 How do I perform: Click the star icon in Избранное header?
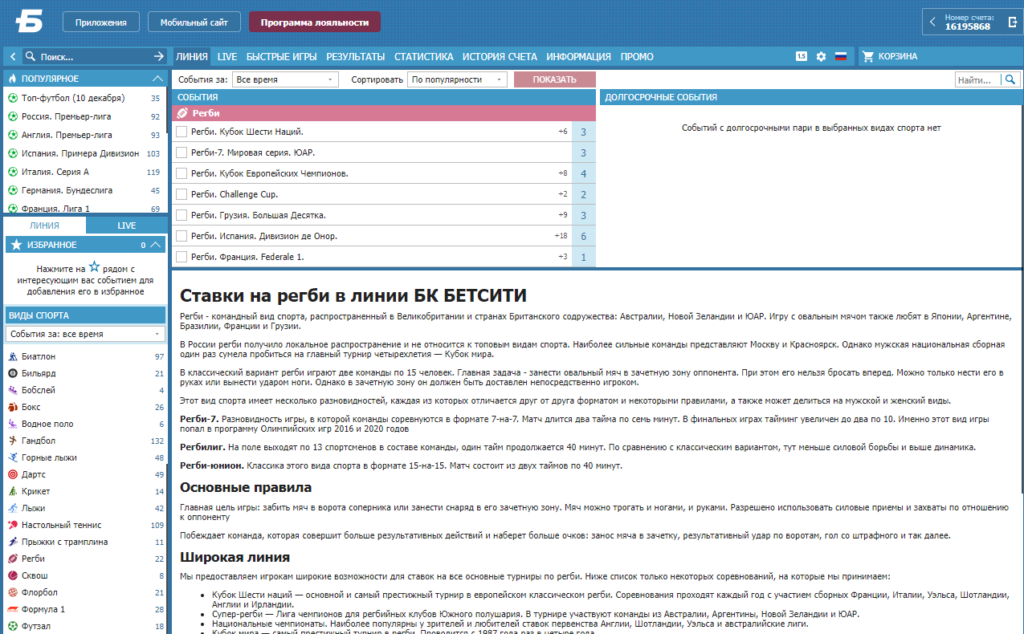tap(16, 245)
